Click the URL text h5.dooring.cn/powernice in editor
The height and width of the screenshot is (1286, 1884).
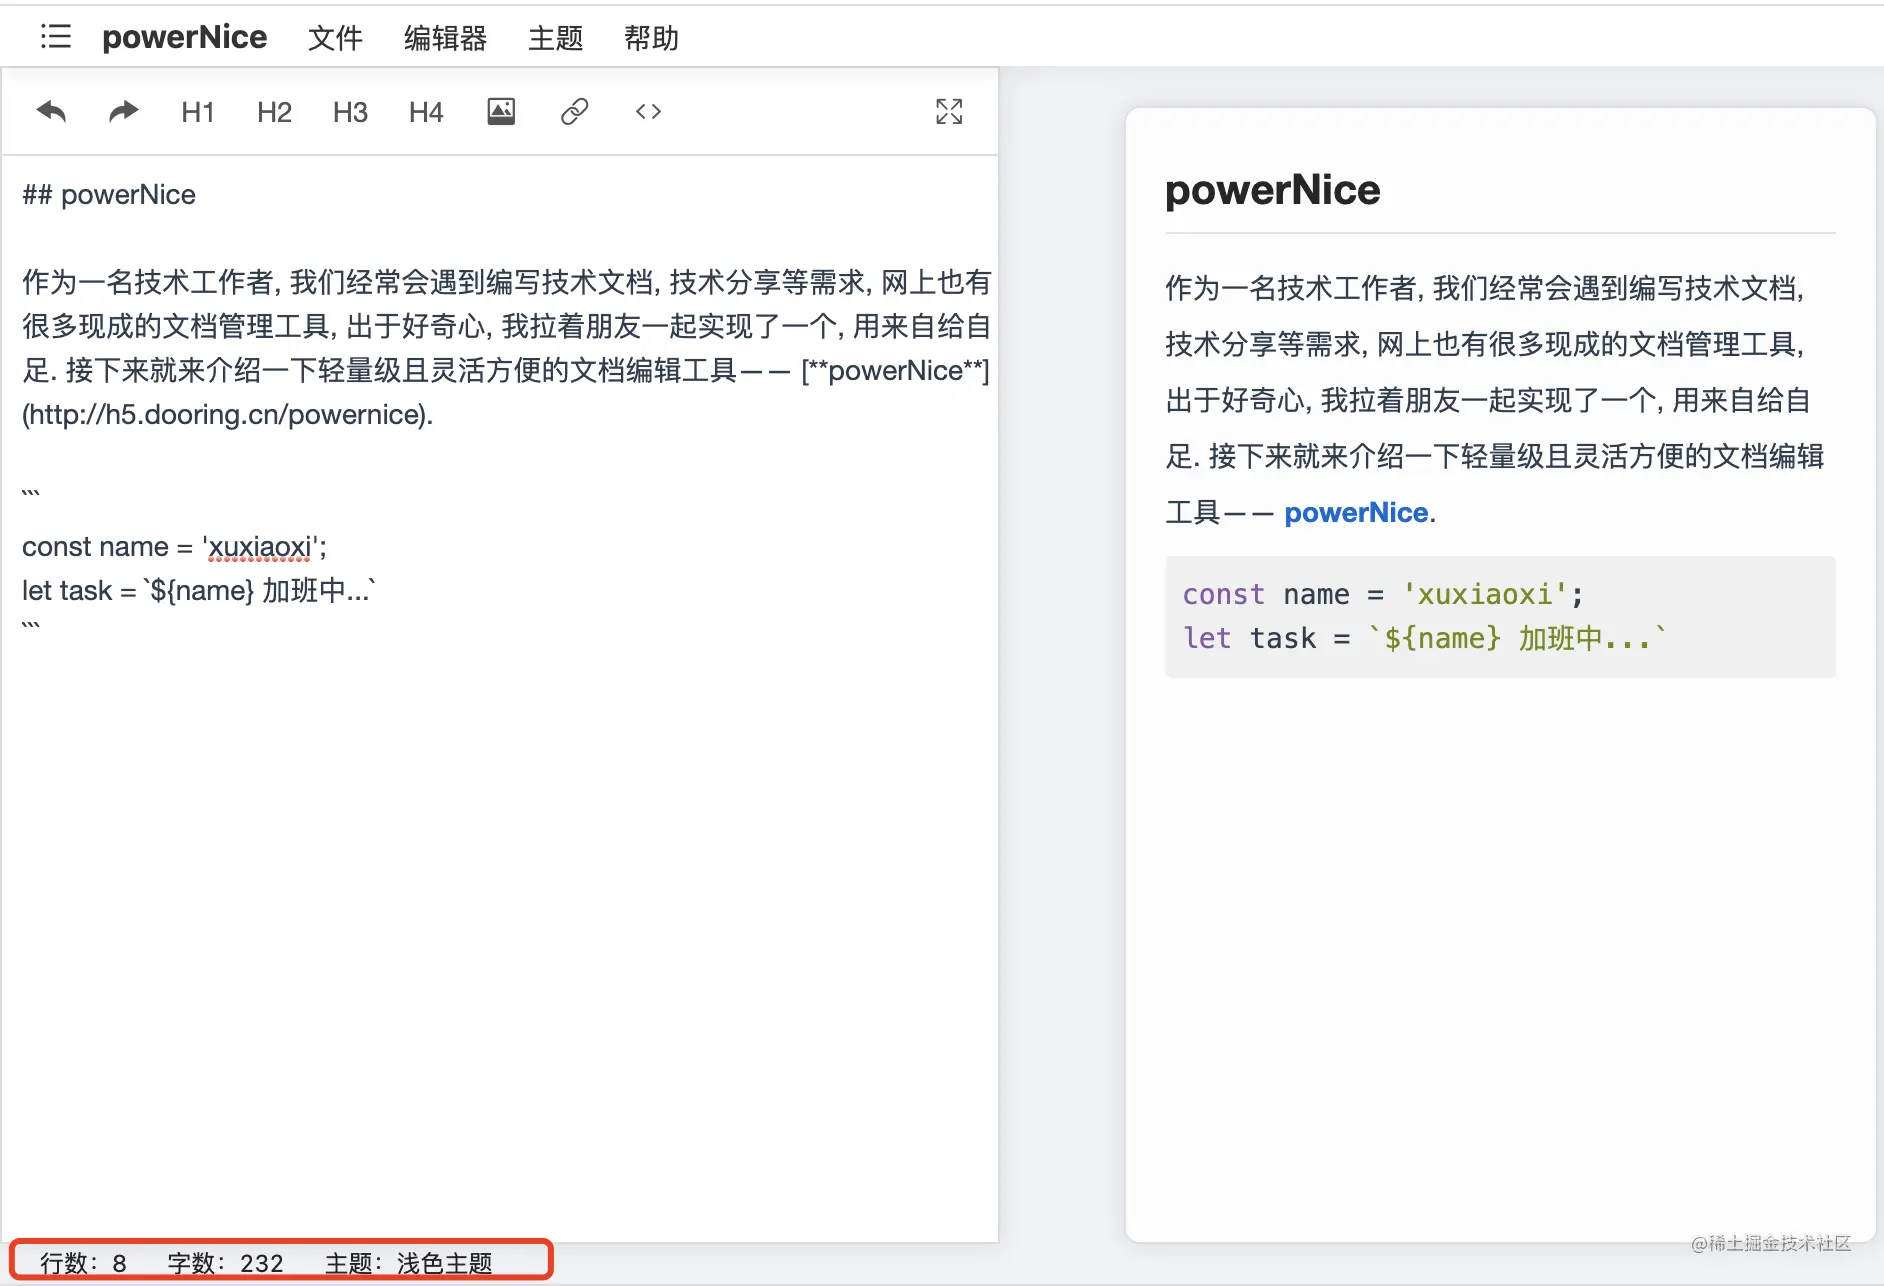(x=227, y=415)
